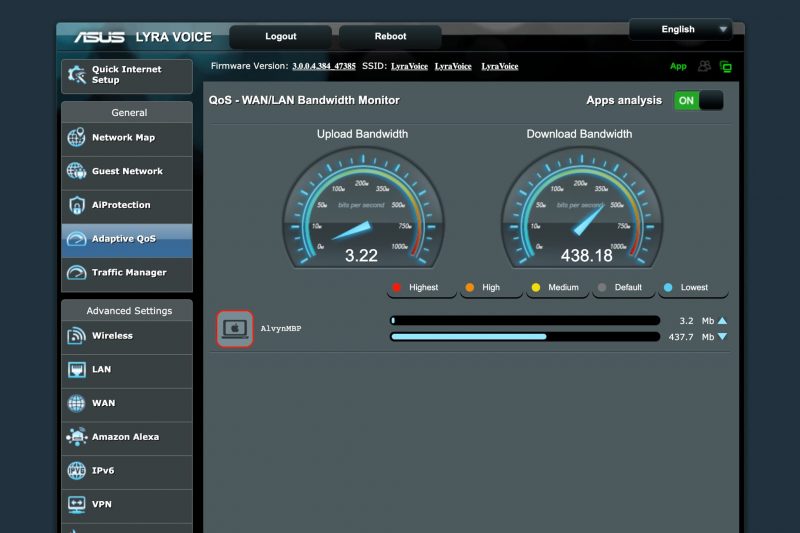Open firmware version 3.0.0.4.384_47385 link
The width and height of the screenshot is (800, 533).
point(323,66)
